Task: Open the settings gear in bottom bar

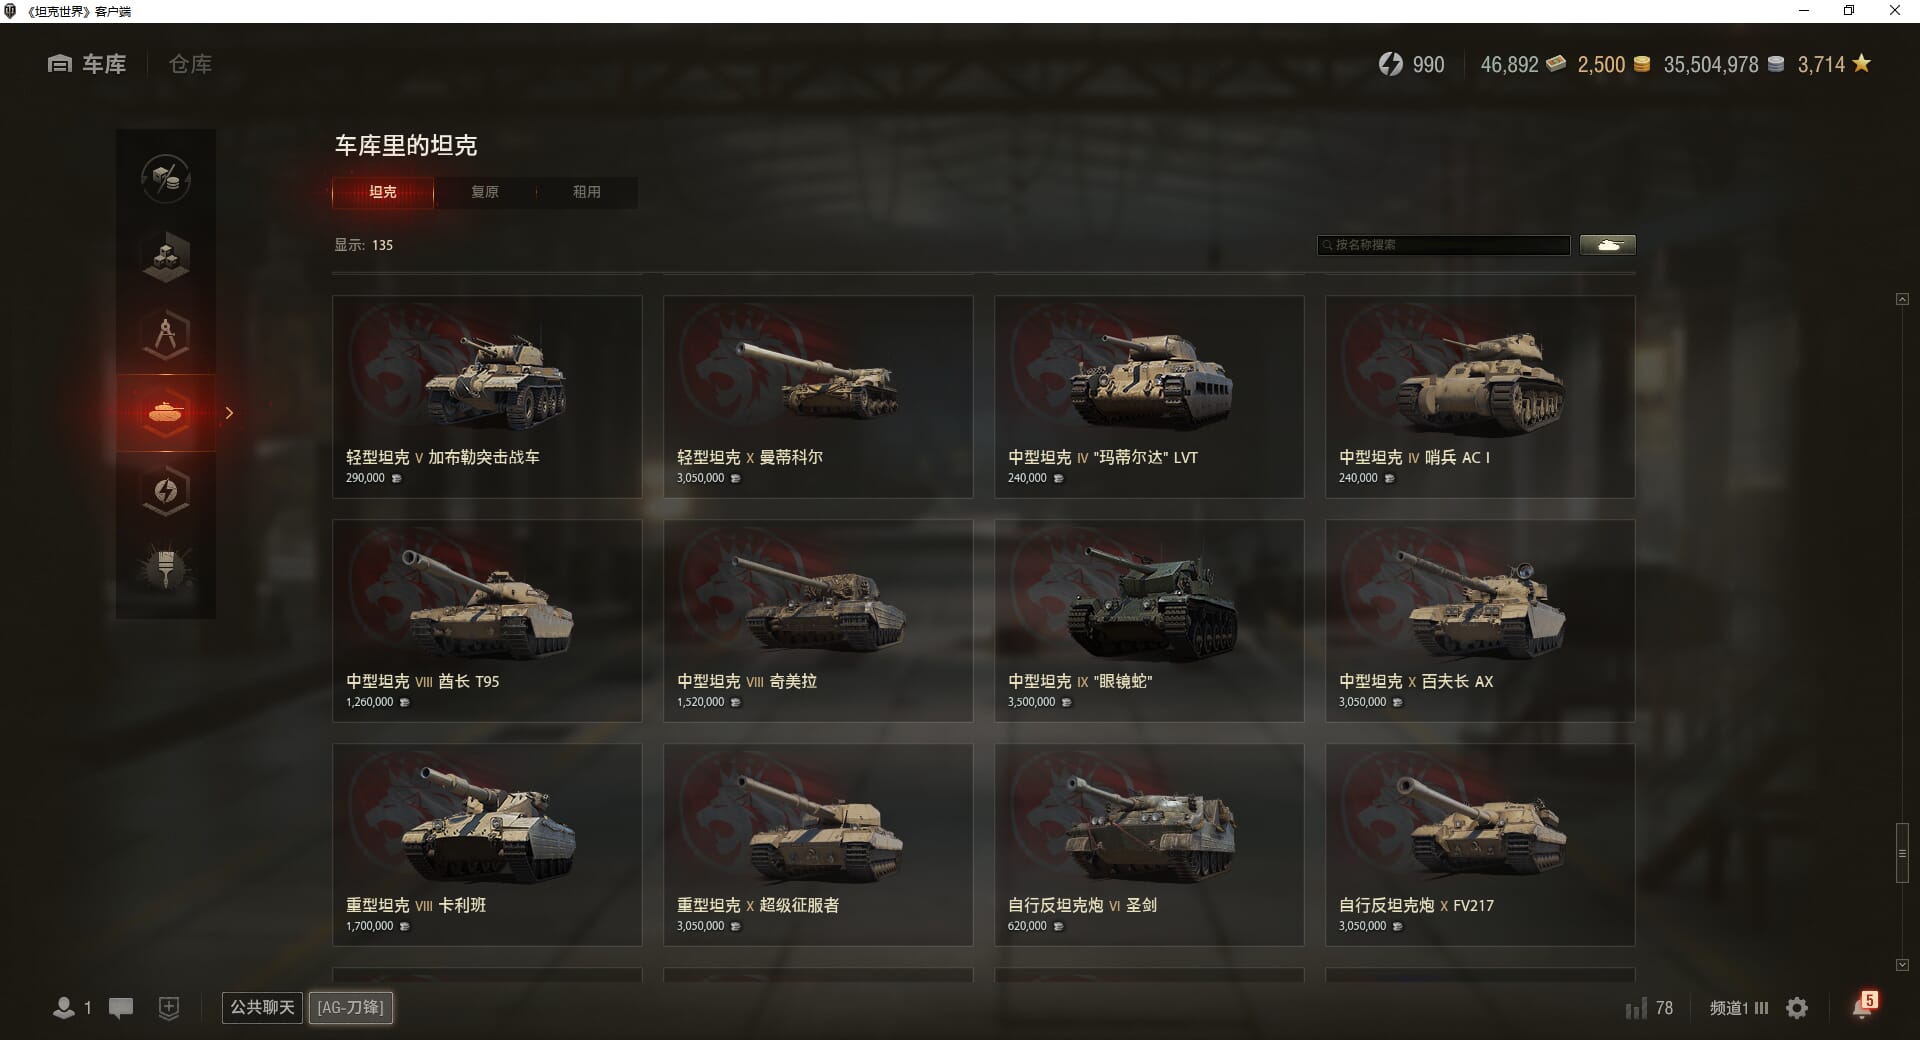Action: [1797, 1008]
